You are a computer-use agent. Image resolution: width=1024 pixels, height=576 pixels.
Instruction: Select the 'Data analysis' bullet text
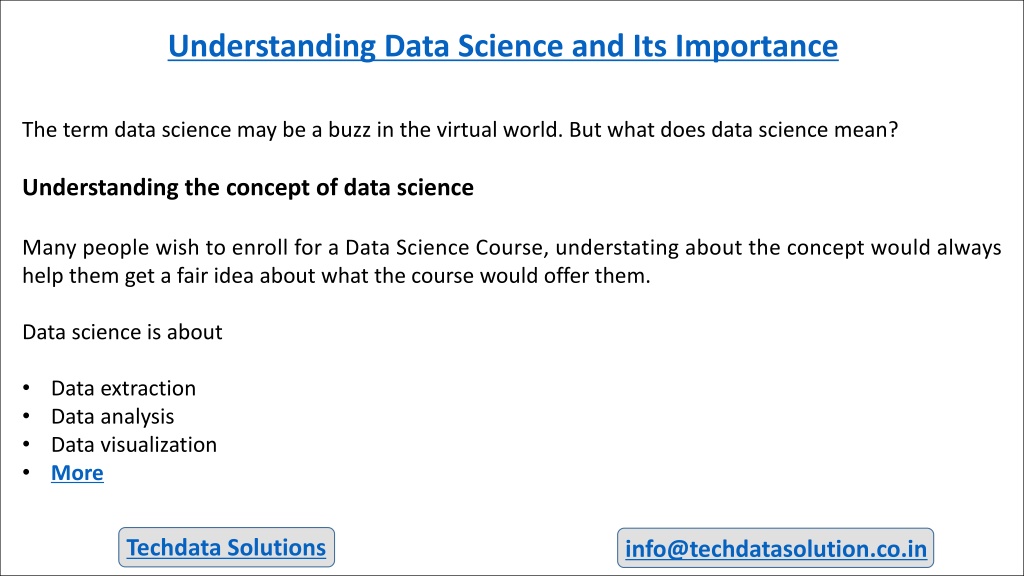click(x=112, y=417)
